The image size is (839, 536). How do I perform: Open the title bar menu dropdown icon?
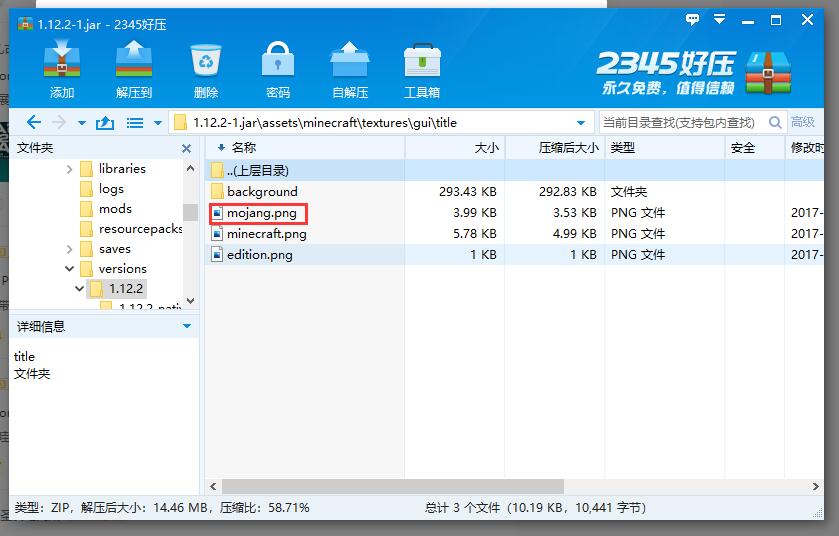click(720, 19)
